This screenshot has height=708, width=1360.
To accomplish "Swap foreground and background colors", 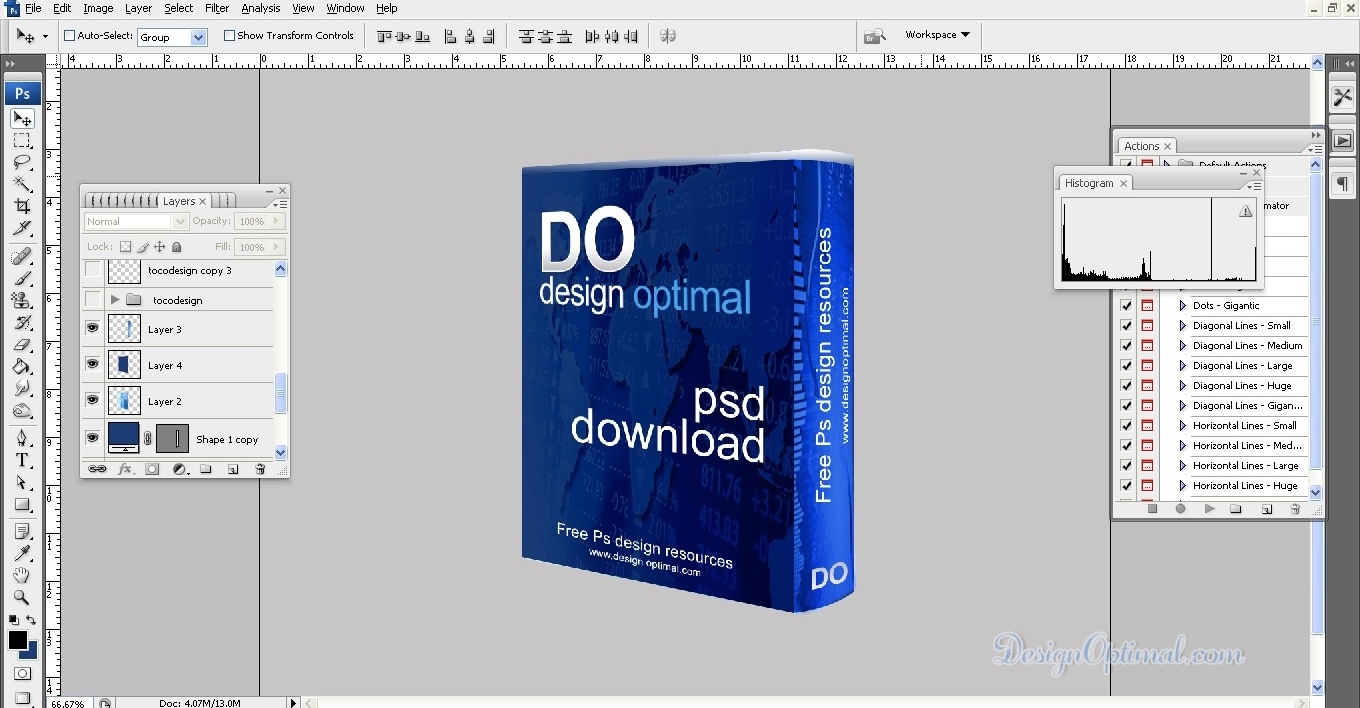I will (31, 620).
